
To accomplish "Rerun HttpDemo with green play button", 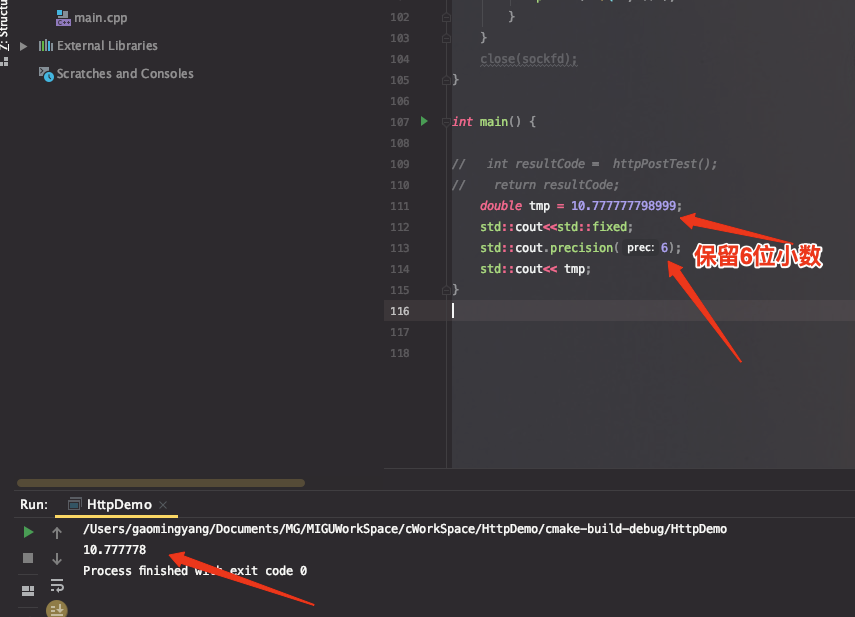I will click(28, 532).
